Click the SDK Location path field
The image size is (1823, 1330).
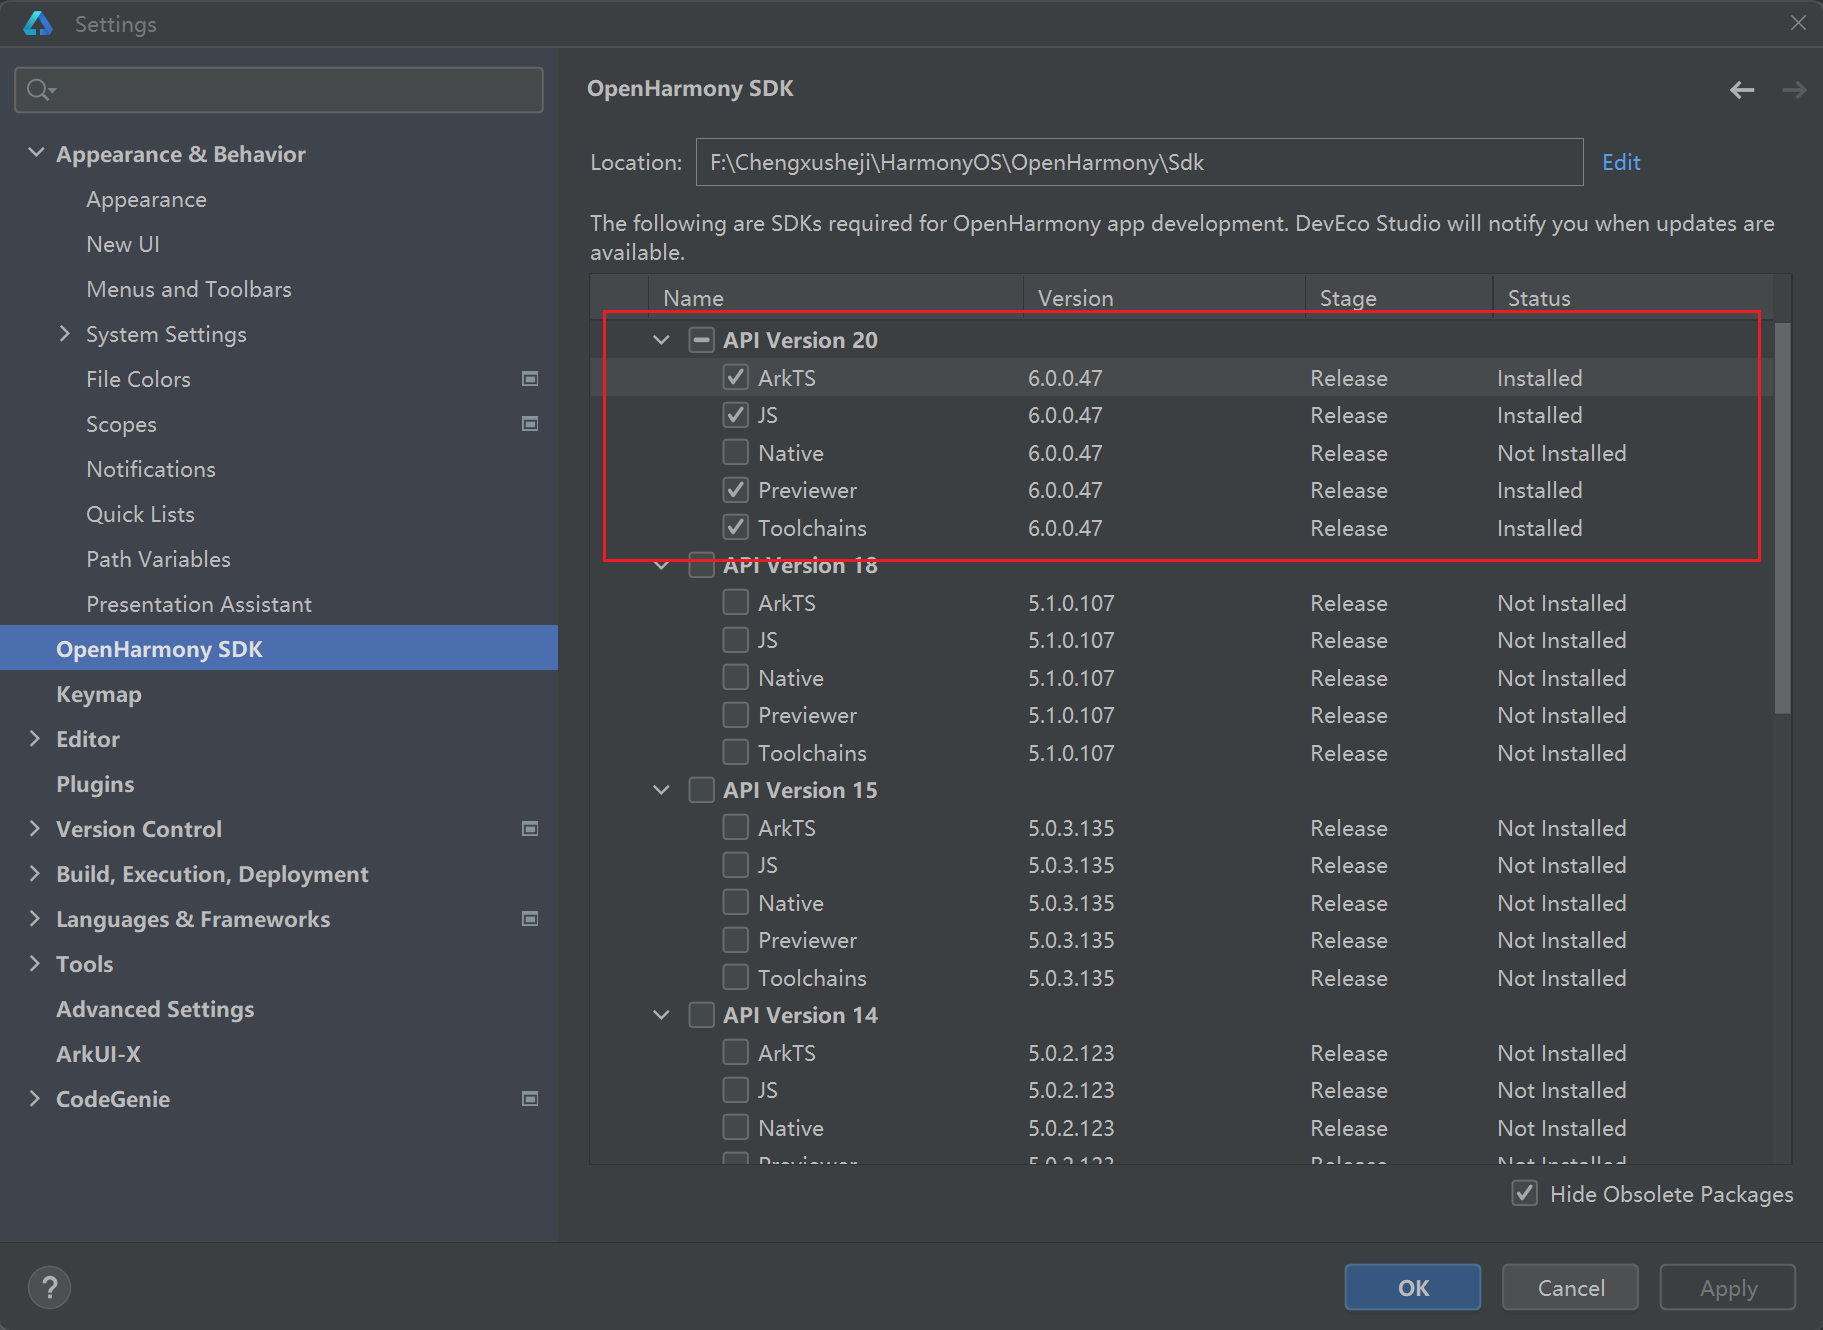1139,162
